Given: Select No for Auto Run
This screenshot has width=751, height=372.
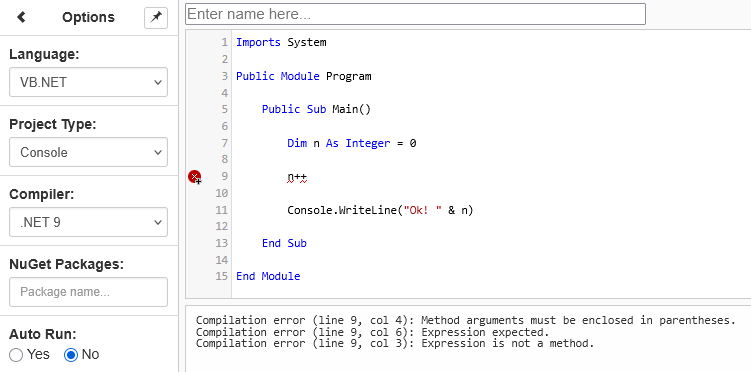Looking at the screenshot, I should (x=71, y=355).
